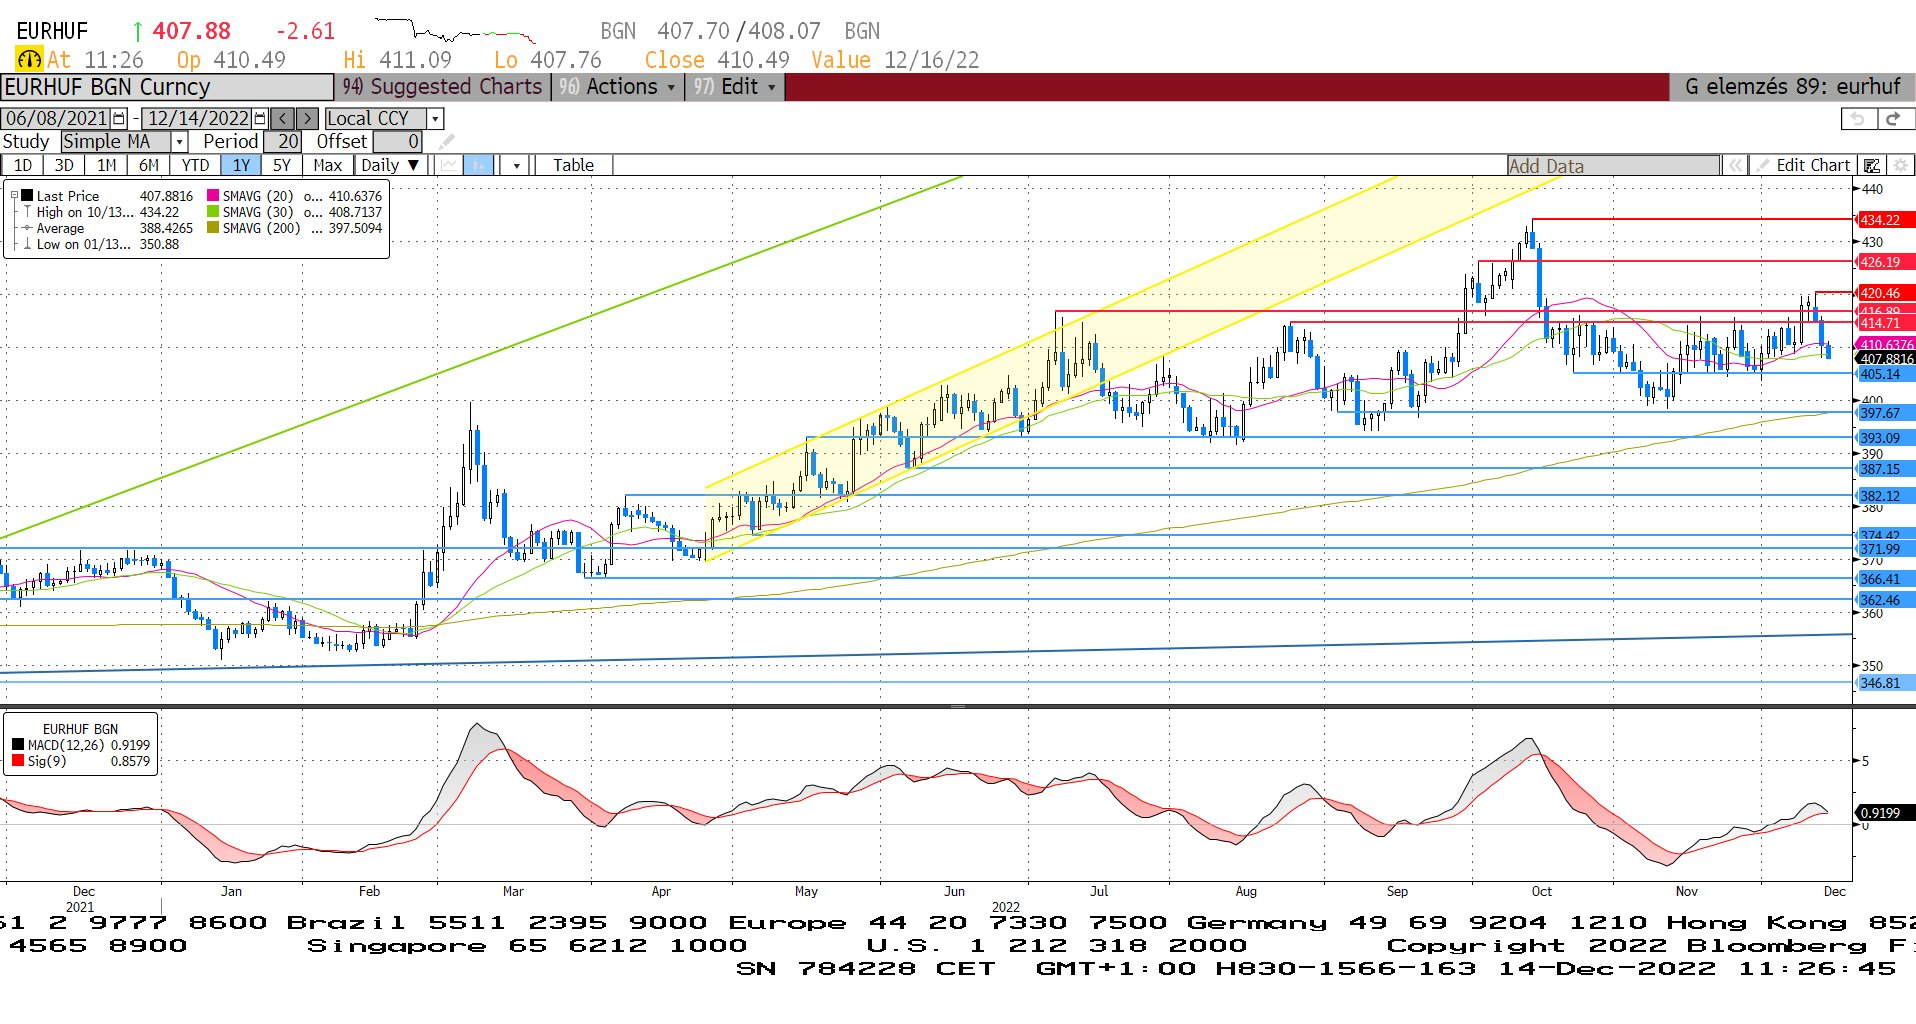
Task: Click the Add Data input field
Action: click(1614, 166)
